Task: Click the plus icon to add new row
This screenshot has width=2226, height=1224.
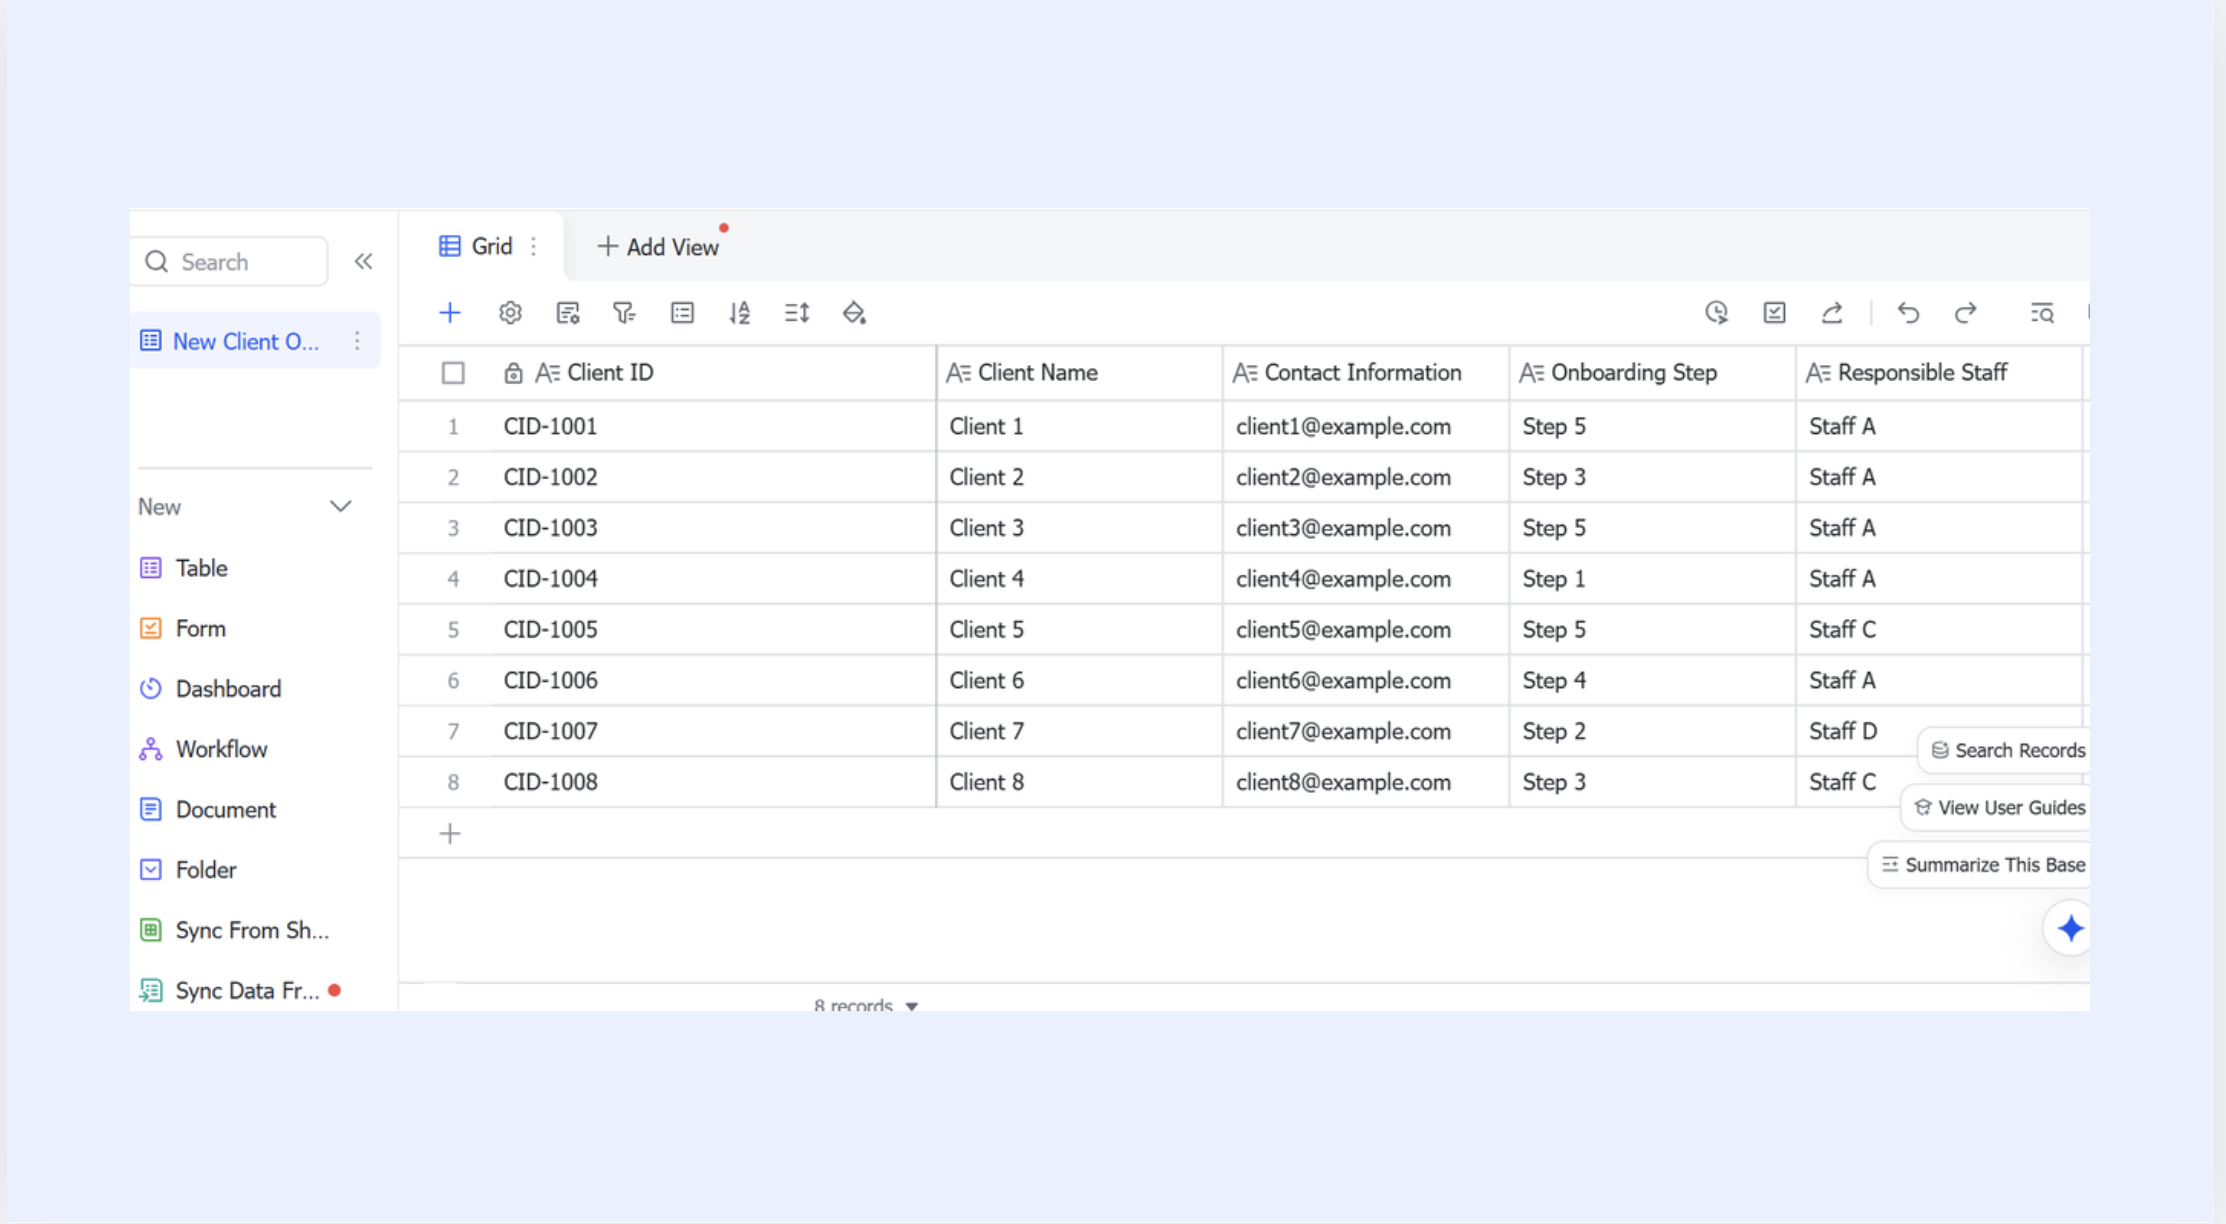Action: 450,833
